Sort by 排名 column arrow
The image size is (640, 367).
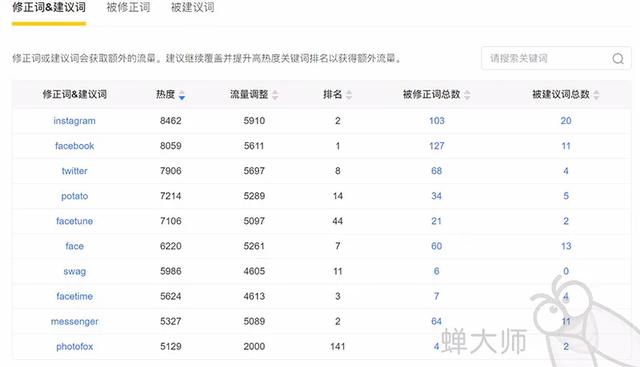pos(349,95)
